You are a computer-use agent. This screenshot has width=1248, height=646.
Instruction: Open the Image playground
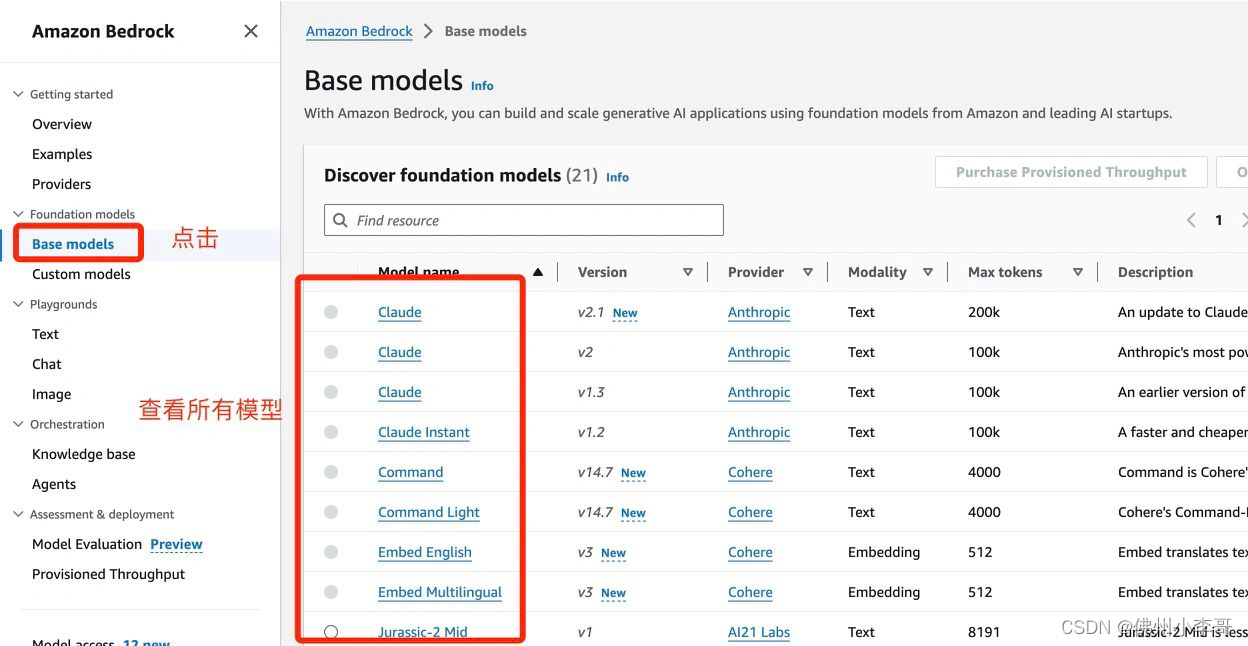51,394
